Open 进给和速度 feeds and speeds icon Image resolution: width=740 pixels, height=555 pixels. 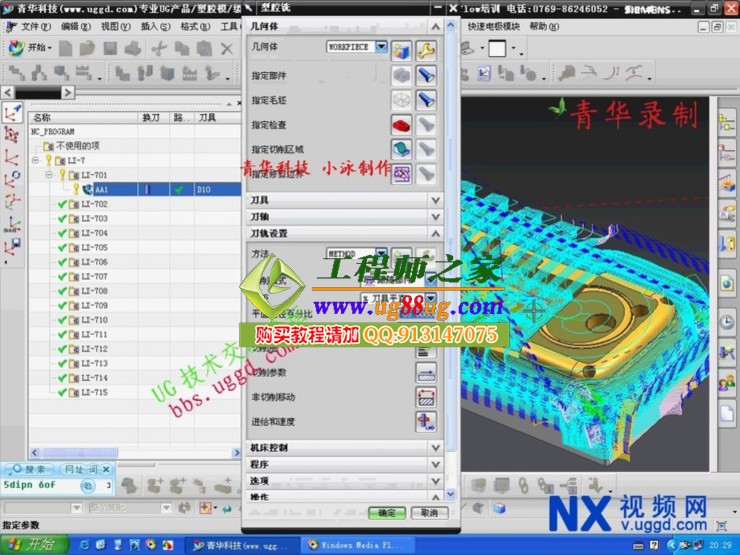coord(426,422)
